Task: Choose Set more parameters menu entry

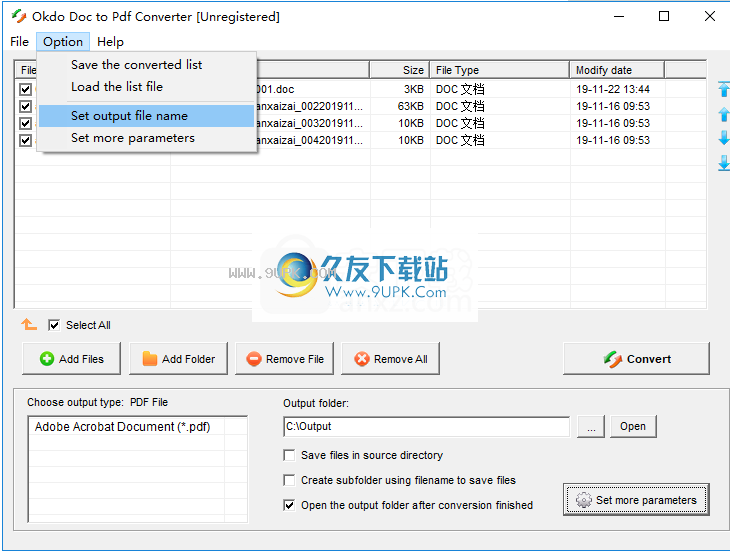Action: tap(147, 138)
